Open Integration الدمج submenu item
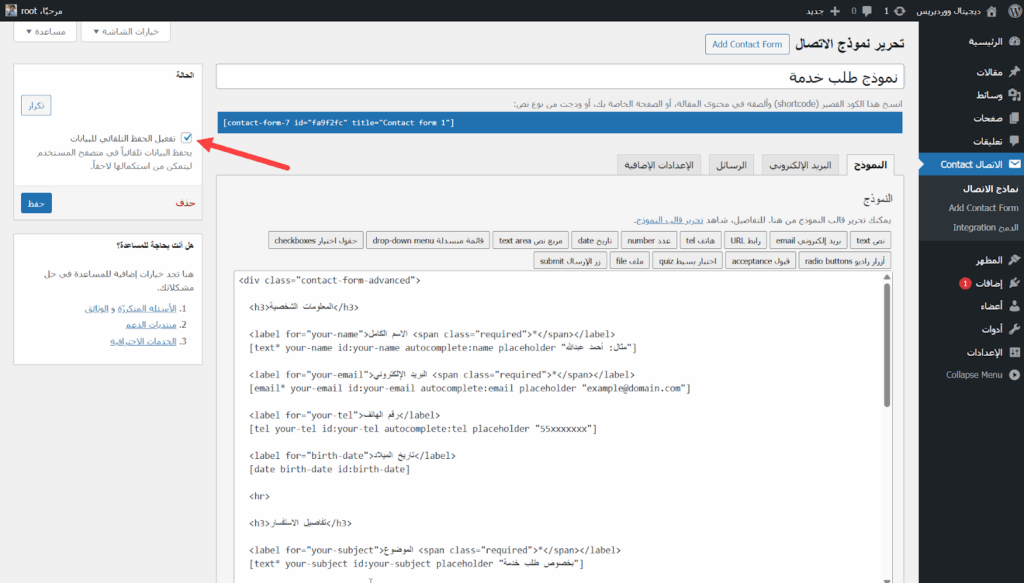1024x583 pixels. 985,227
